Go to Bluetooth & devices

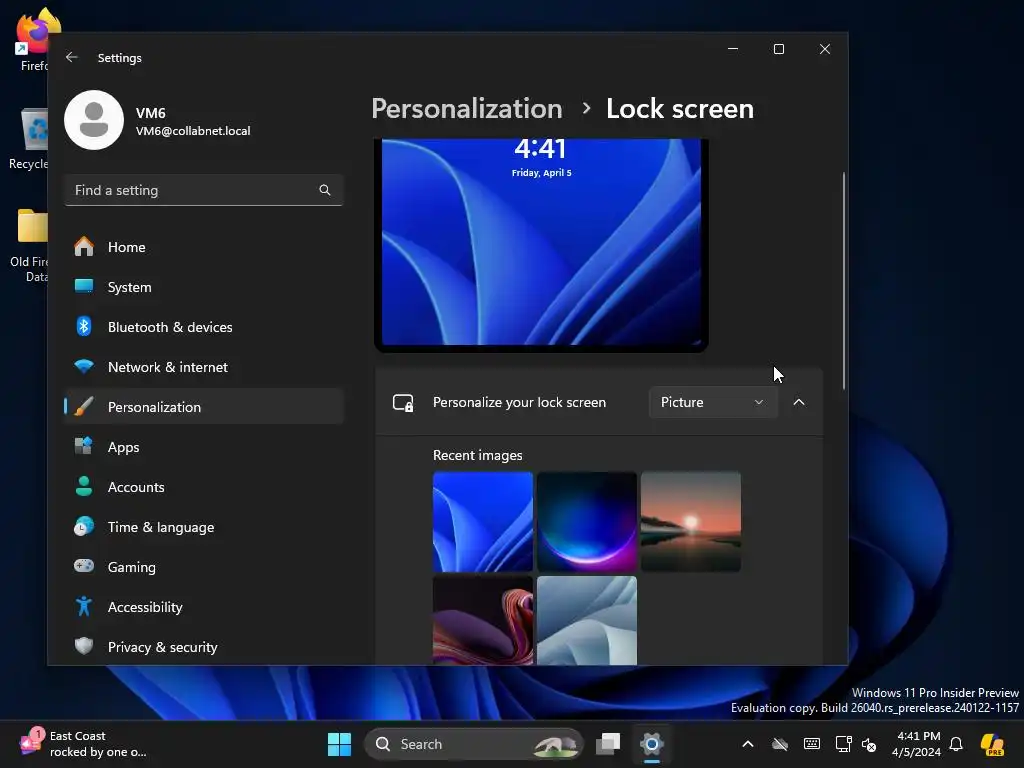point(204,327)
